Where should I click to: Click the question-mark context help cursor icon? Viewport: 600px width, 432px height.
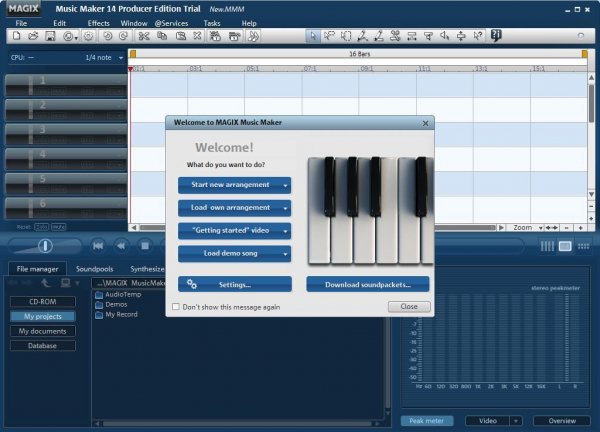(478, 36)
